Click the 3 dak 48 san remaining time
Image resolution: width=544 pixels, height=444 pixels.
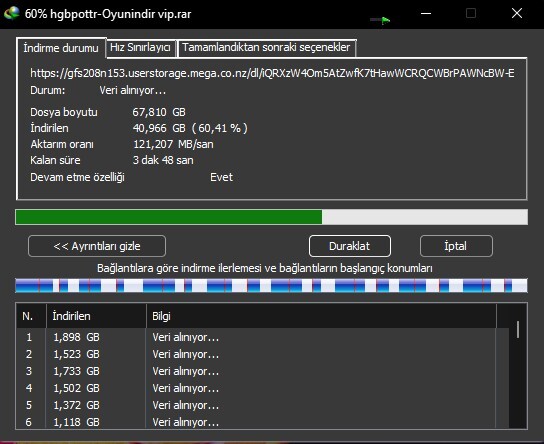coord(163,160)
